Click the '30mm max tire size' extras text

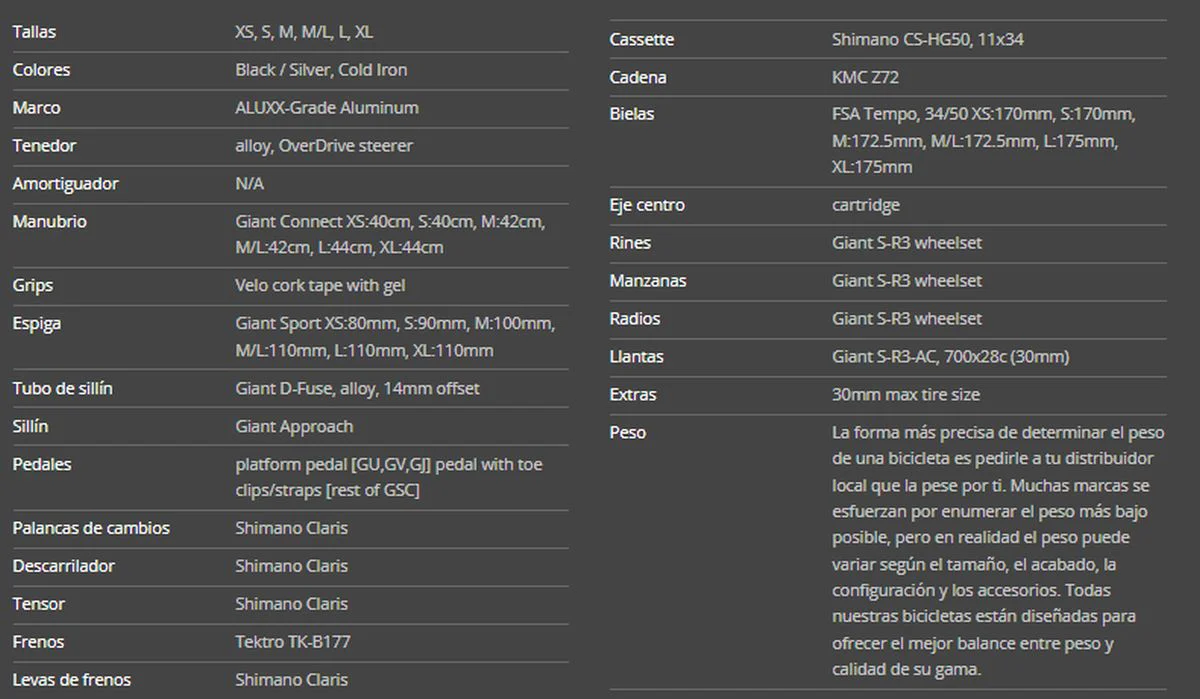(905, 395)
